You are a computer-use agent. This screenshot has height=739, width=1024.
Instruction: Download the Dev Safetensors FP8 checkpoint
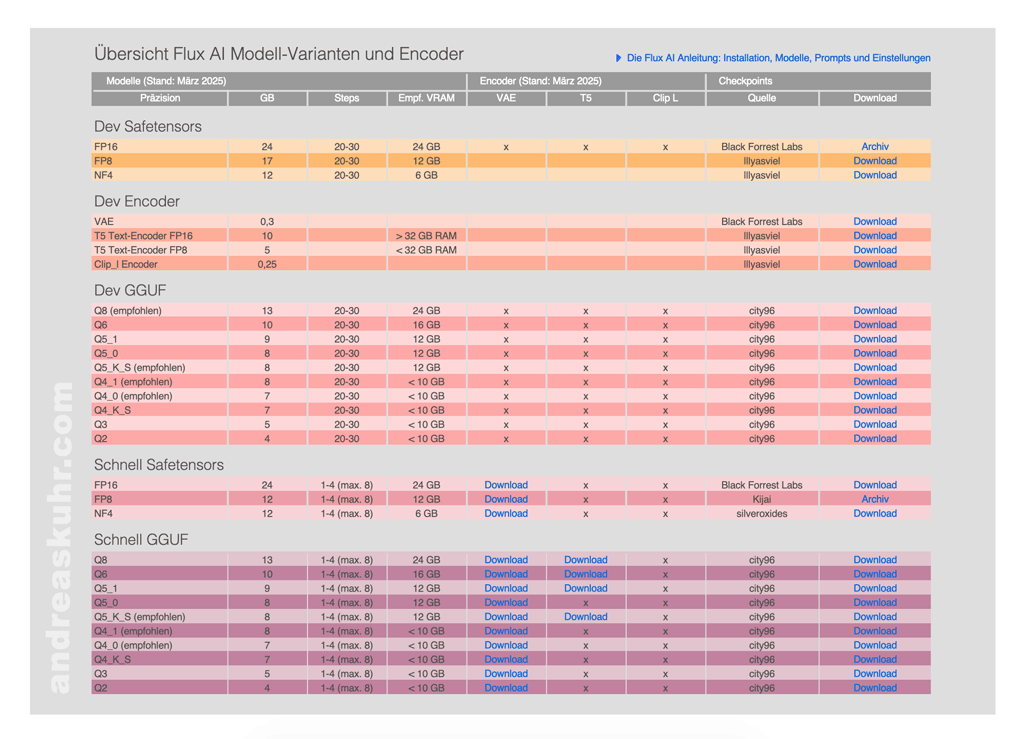[874, 161]
